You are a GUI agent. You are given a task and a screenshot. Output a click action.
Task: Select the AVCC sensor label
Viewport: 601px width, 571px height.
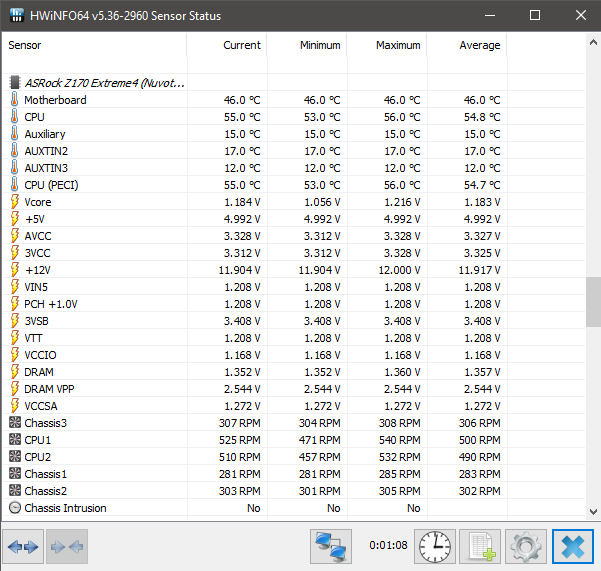(38, 236)
